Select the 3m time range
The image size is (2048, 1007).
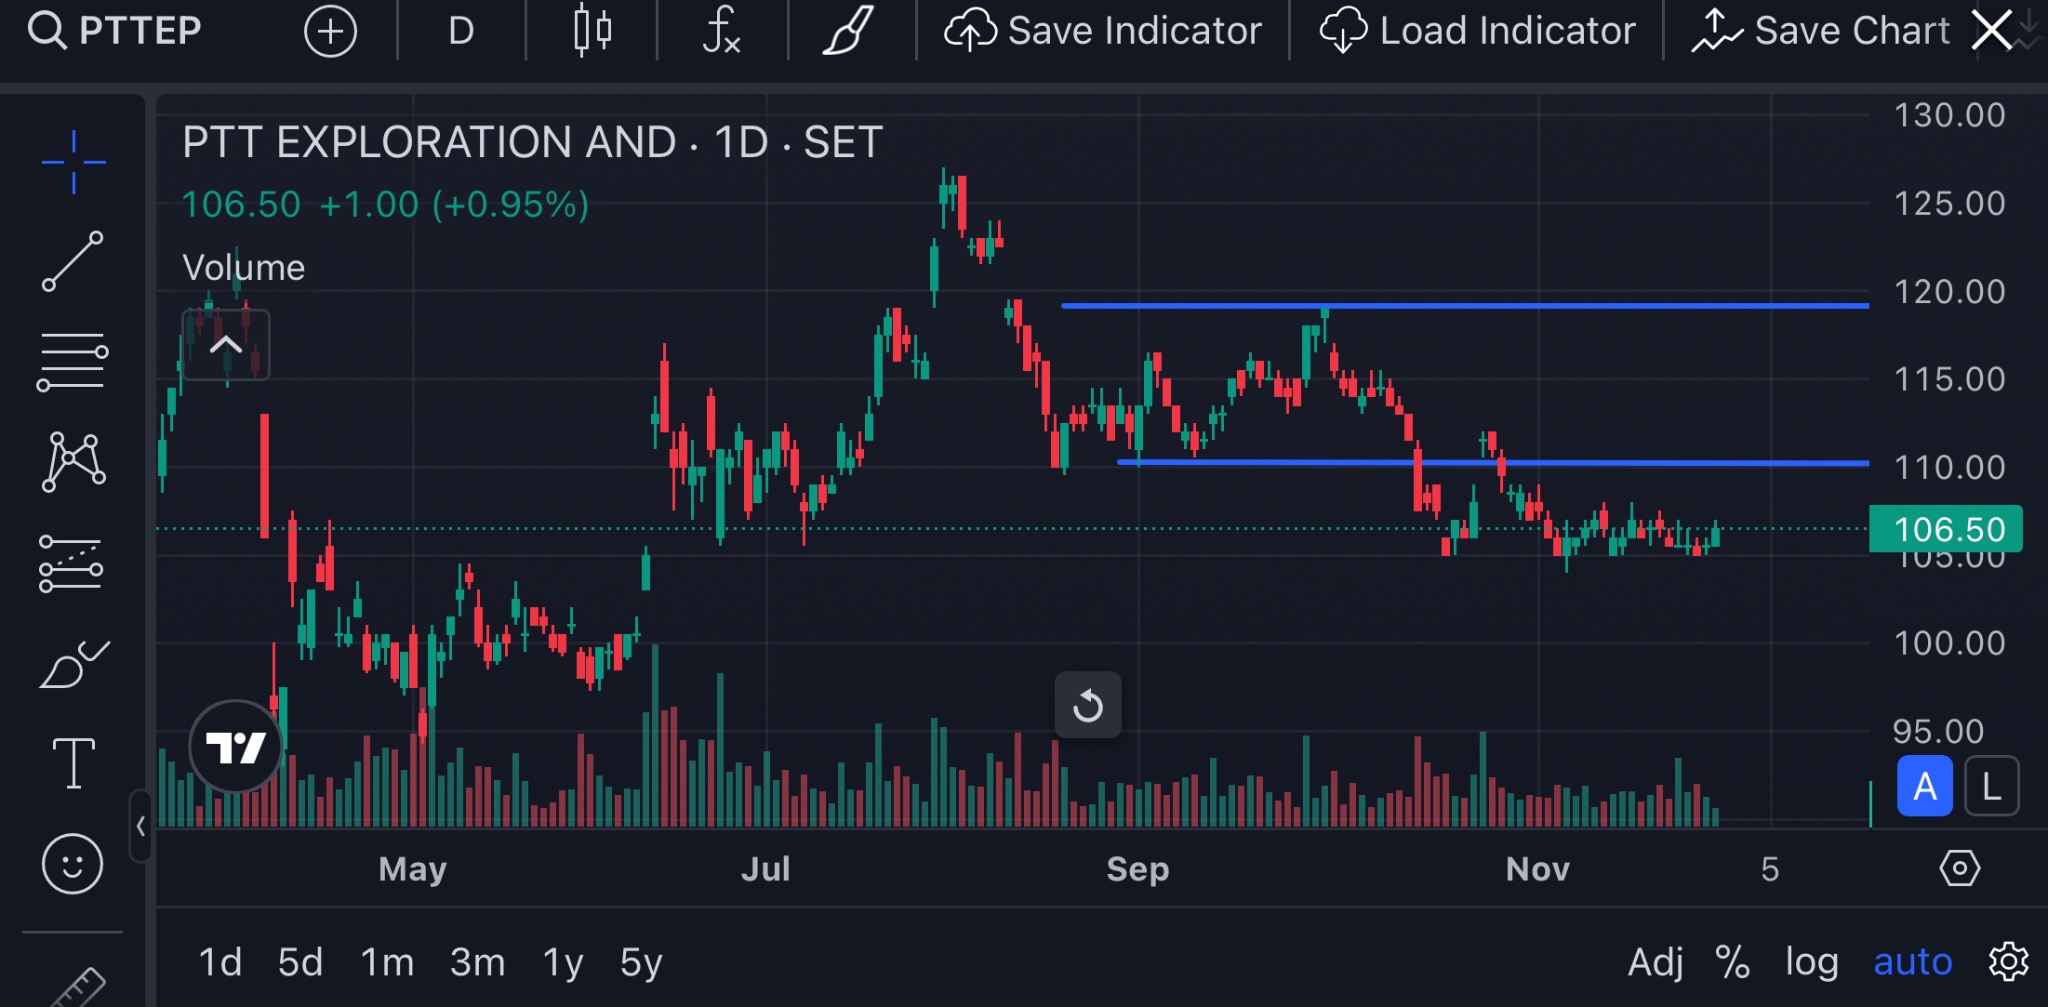tap(477, 962)
